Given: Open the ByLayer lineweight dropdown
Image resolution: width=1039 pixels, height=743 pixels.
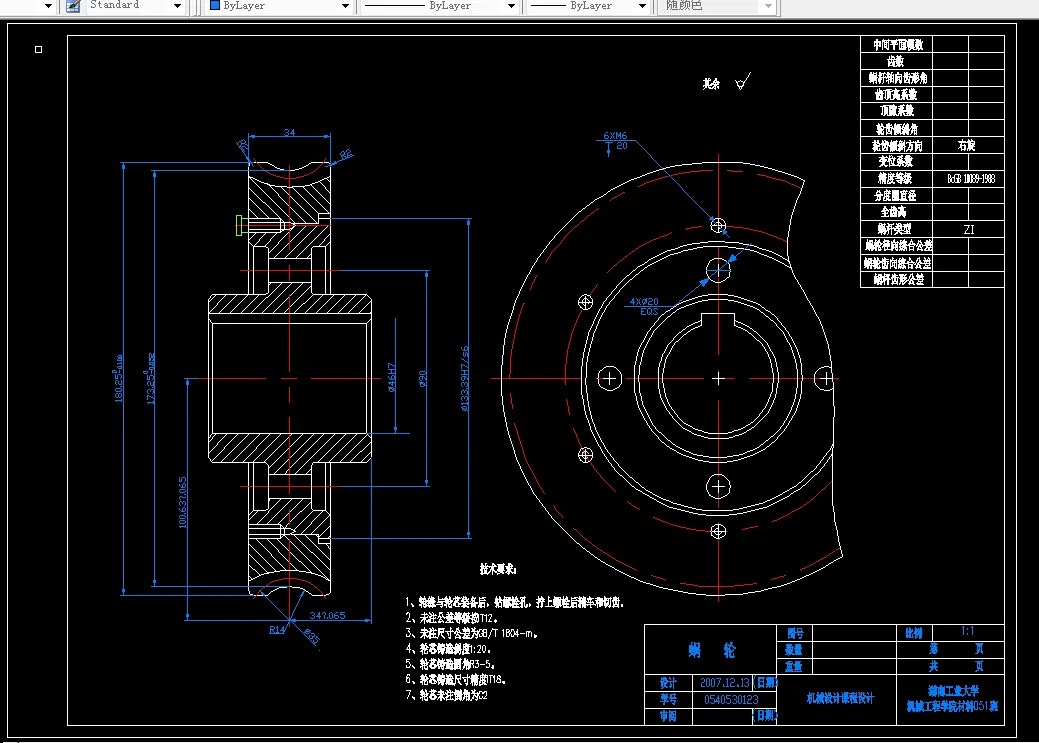Looking at the screenshot, I should point(642,6).
